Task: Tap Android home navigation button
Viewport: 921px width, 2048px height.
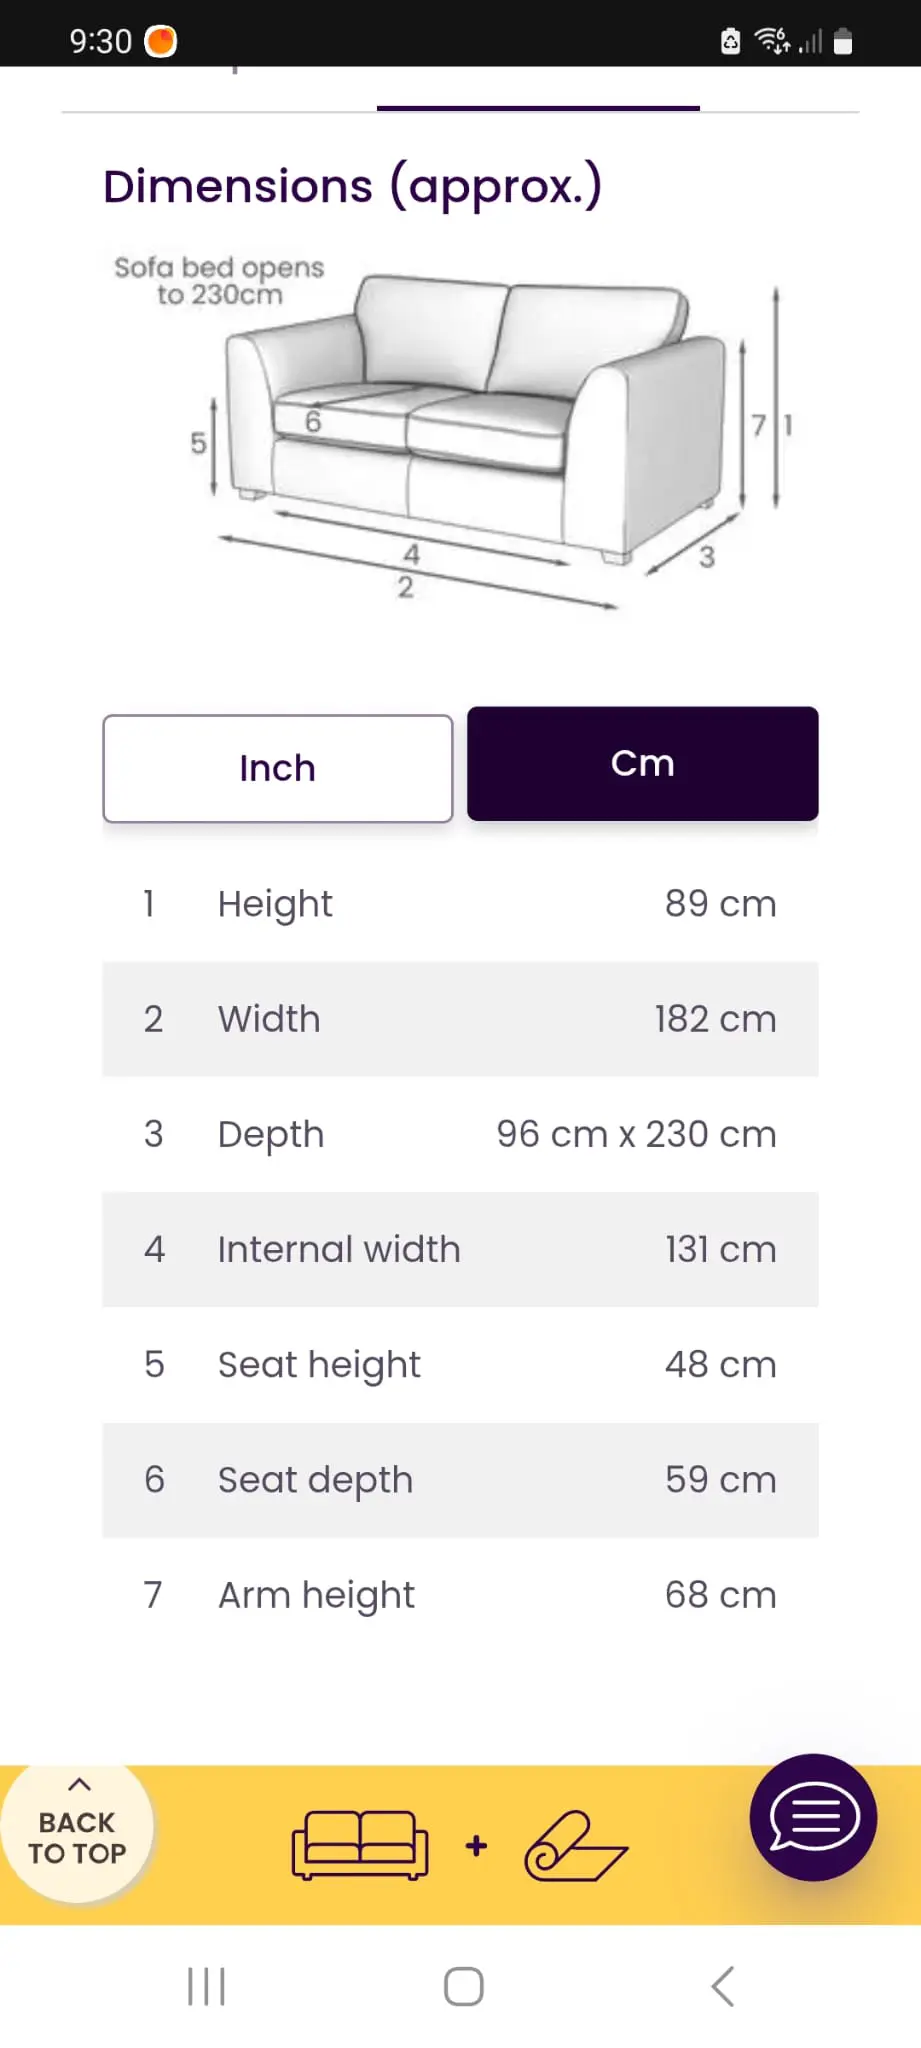Action: click(x=463, y=1986)
